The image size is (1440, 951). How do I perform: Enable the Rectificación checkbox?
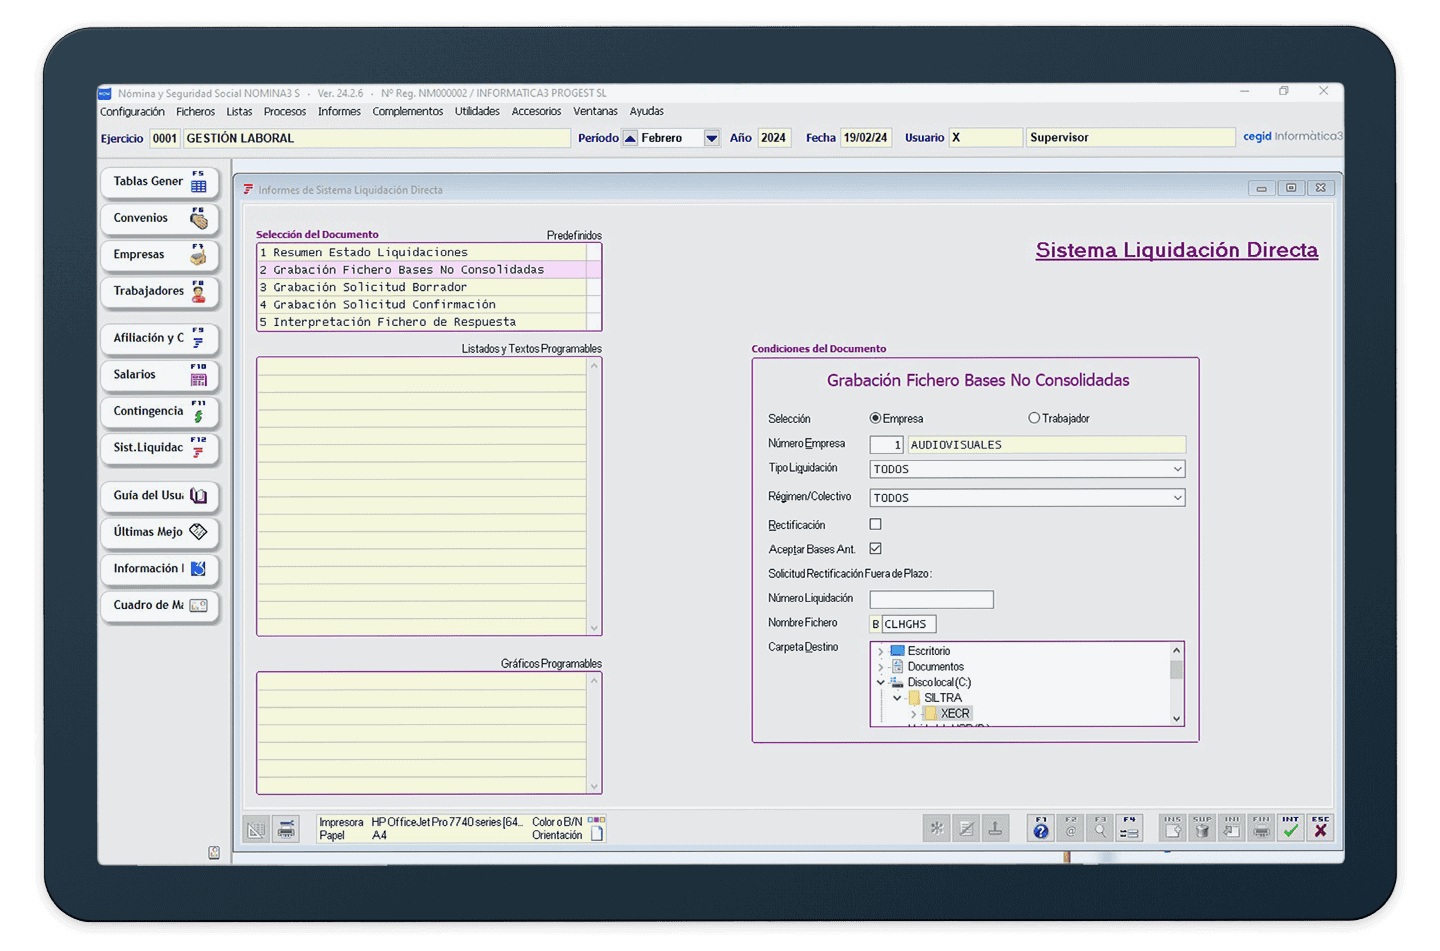click(x=876, y=524)
